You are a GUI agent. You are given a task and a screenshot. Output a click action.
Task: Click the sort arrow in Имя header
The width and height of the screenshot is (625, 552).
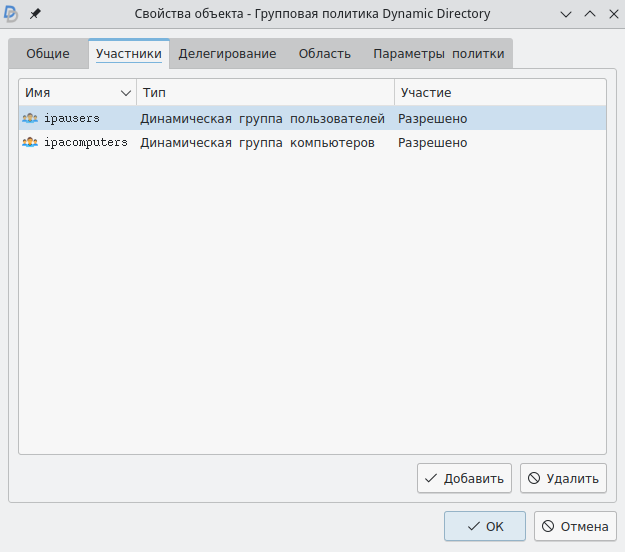point(126,93)
